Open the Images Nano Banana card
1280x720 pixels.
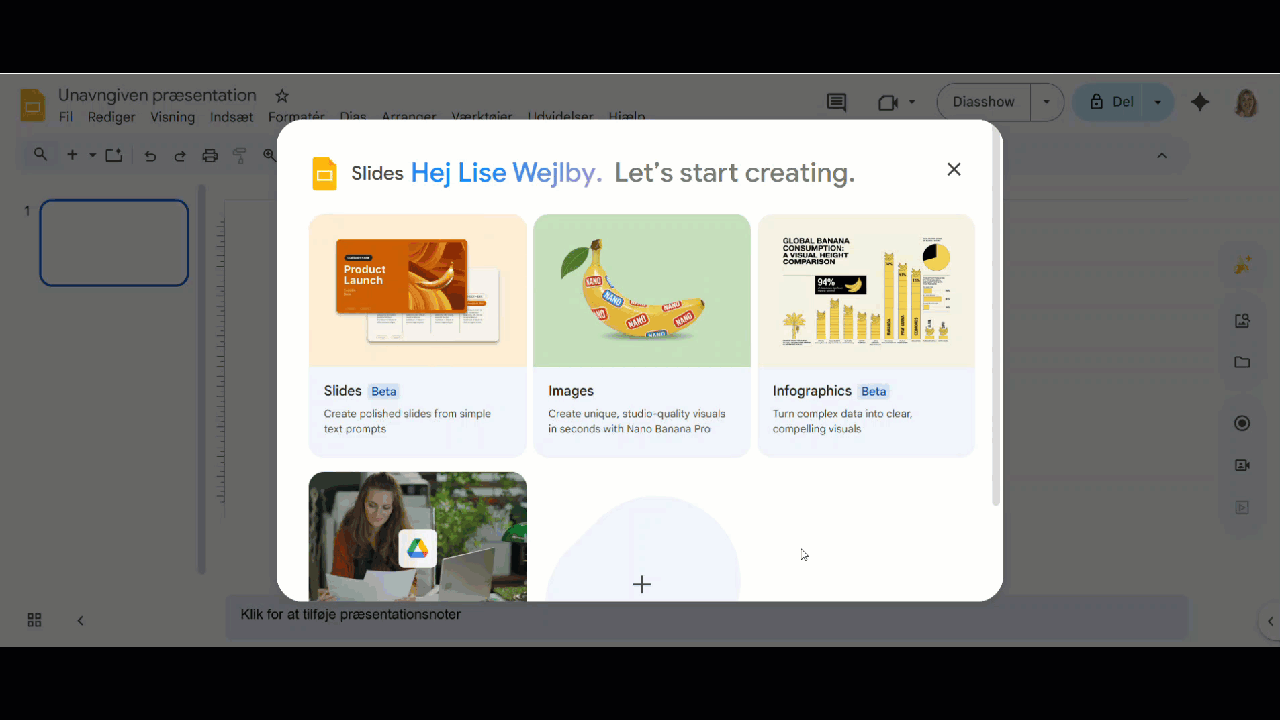click(x=642, y=336)
